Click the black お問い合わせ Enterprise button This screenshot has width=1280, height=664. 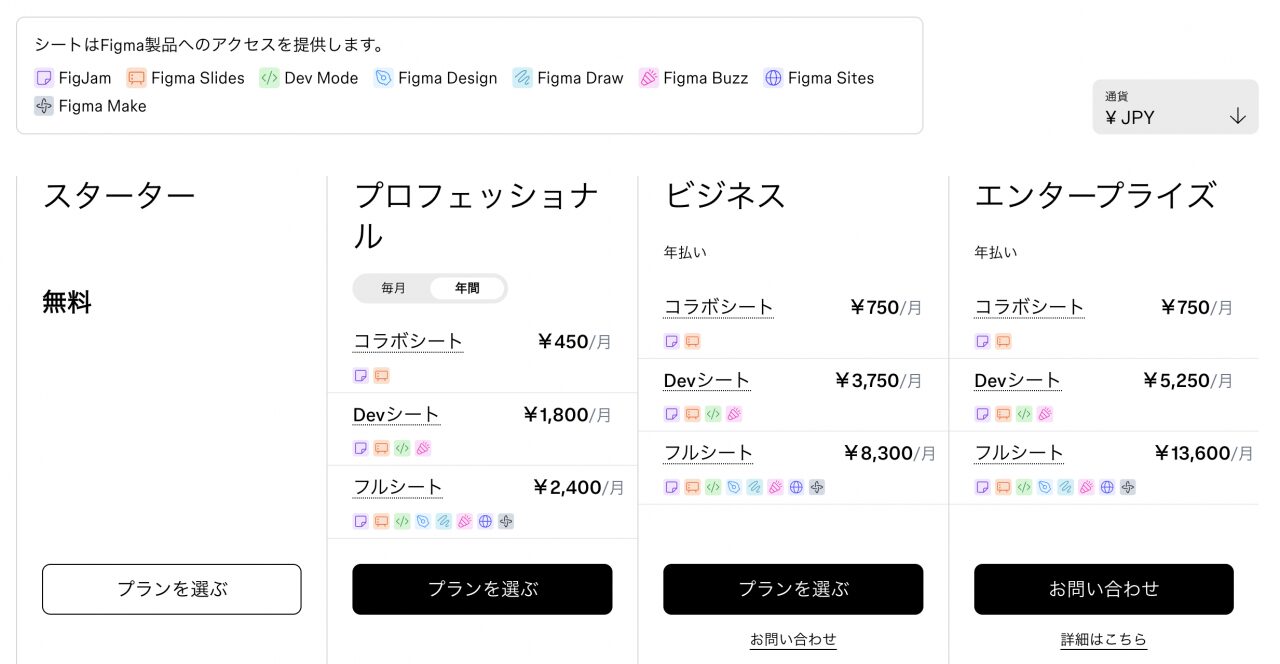tap(1104, 589)
